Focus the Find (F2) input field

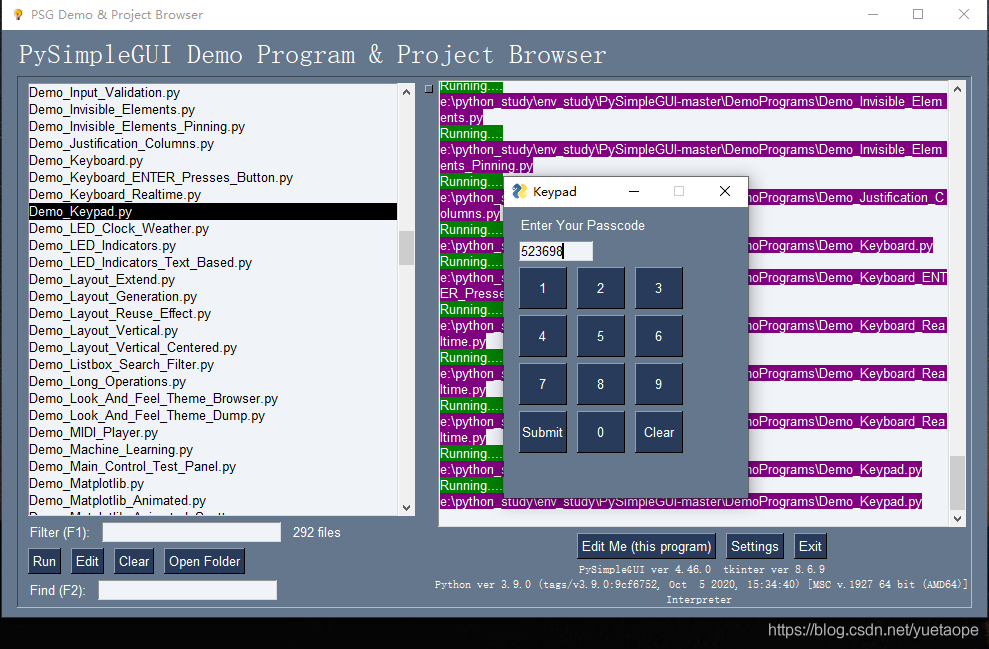point(187,590)
